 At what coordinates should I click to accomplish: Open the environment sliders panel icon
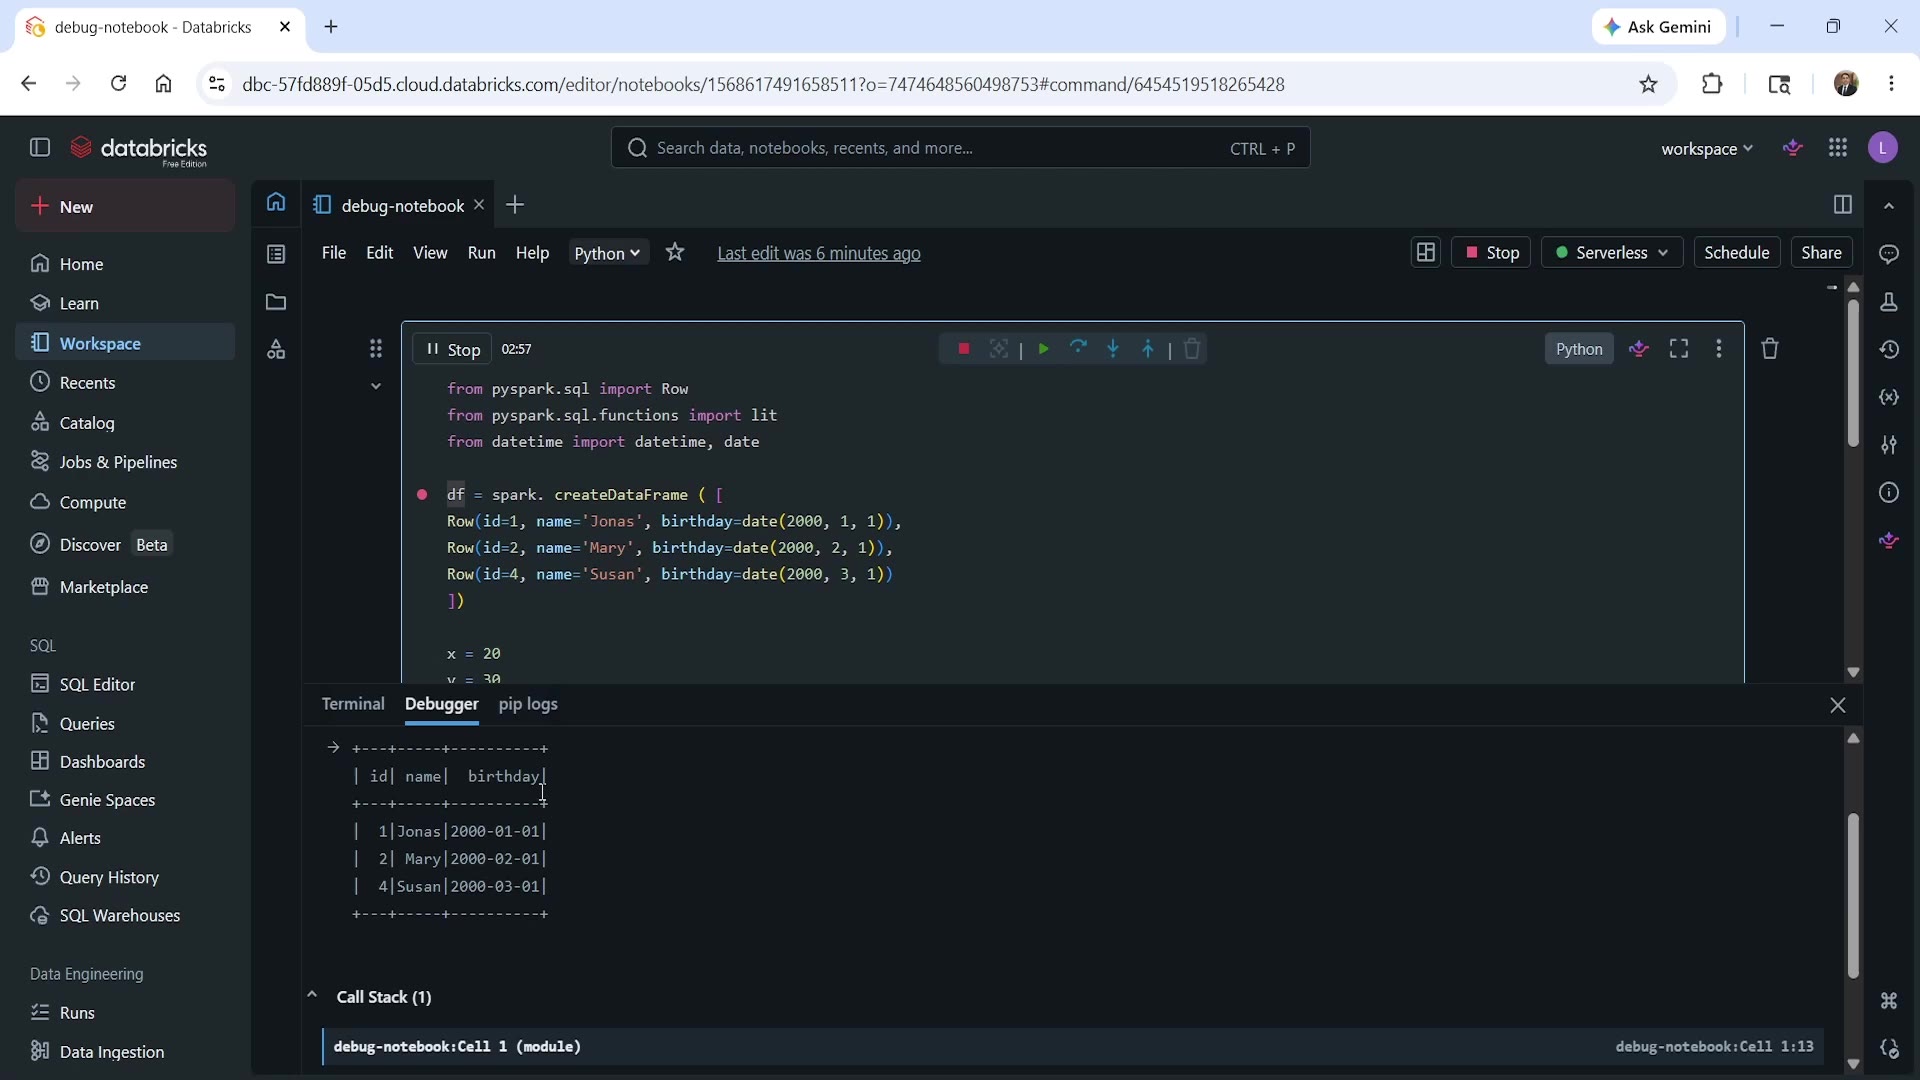[x=1889, y=445]
